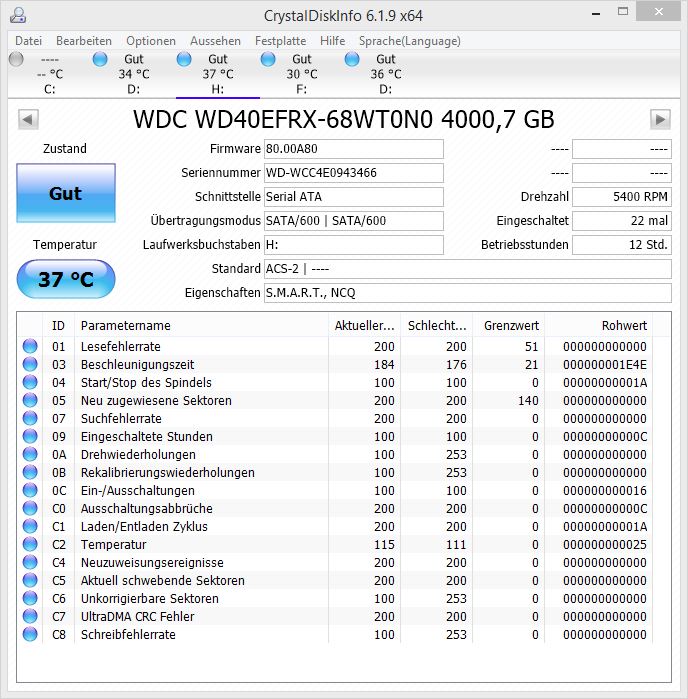Open the Festplatte menu
688x699 pixels.
point(280,41)
